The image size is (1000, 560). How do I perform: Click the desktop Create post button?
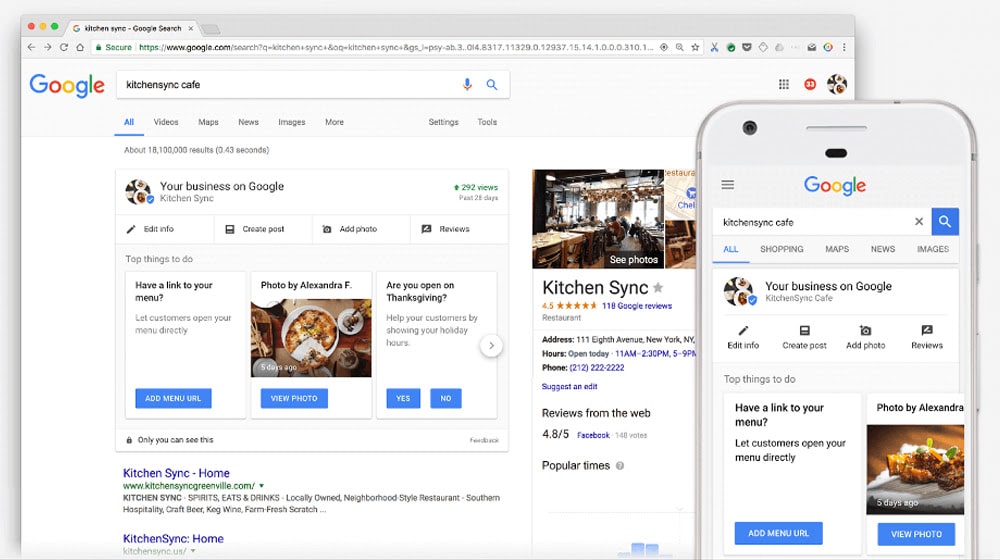click(263, 229)
